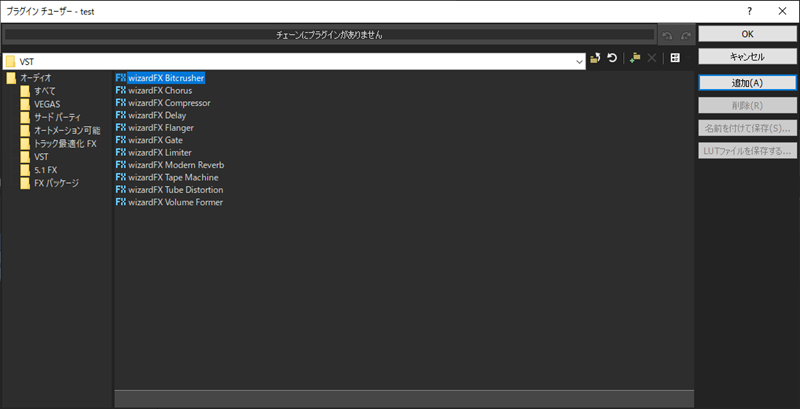Click the LUTファイルを保存する... button
Viewport: 800px width, 409px height.
point(747,151)
